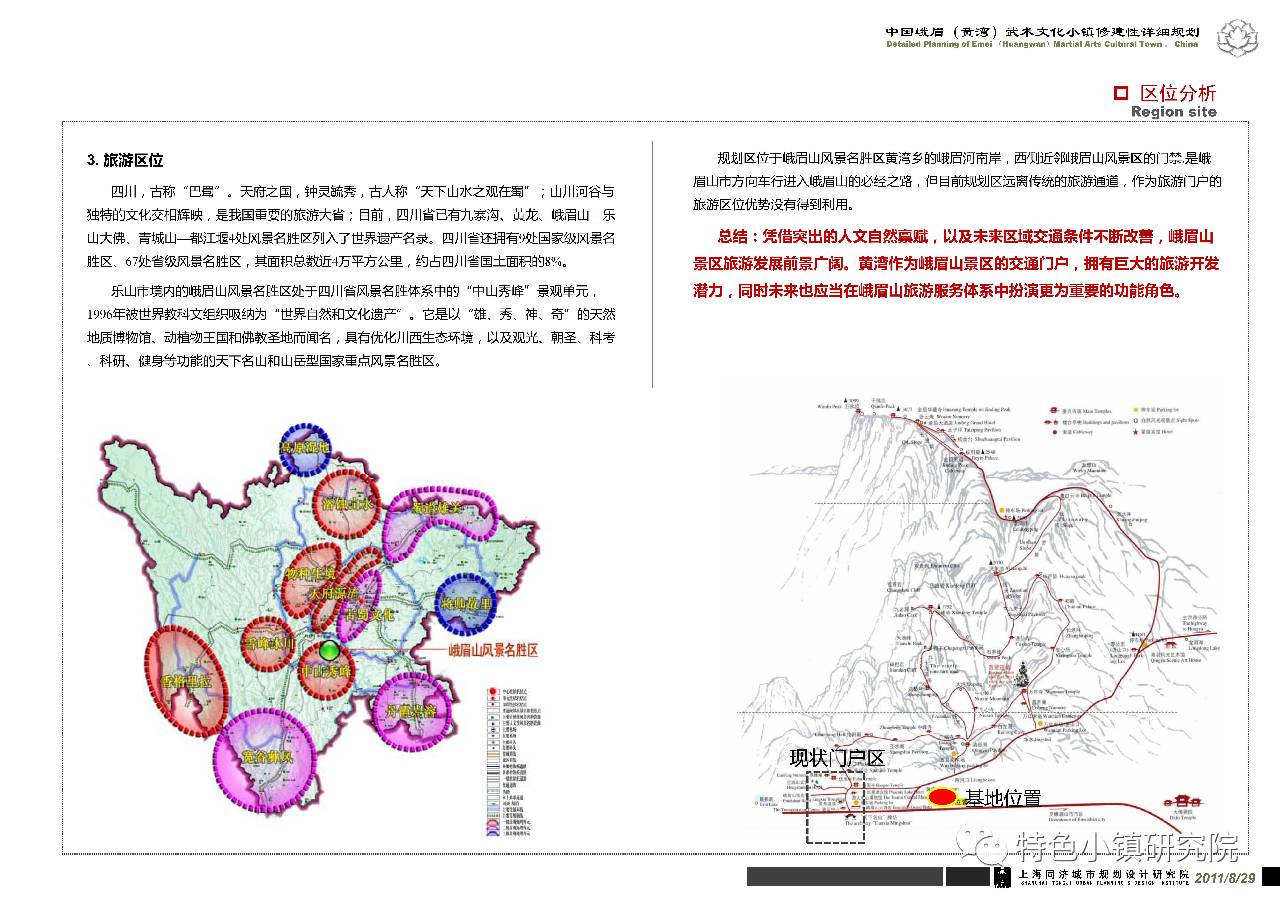The width and height of the screenshot is (1280, 904).
Task: Click the 雪峰冰川 zone label
Action: pyautogui.click(x=270, y=645)
